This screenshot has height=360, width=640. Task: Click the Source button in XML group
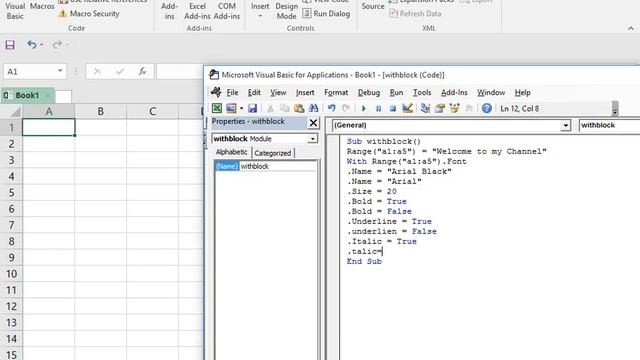click(x=373, y=6)
